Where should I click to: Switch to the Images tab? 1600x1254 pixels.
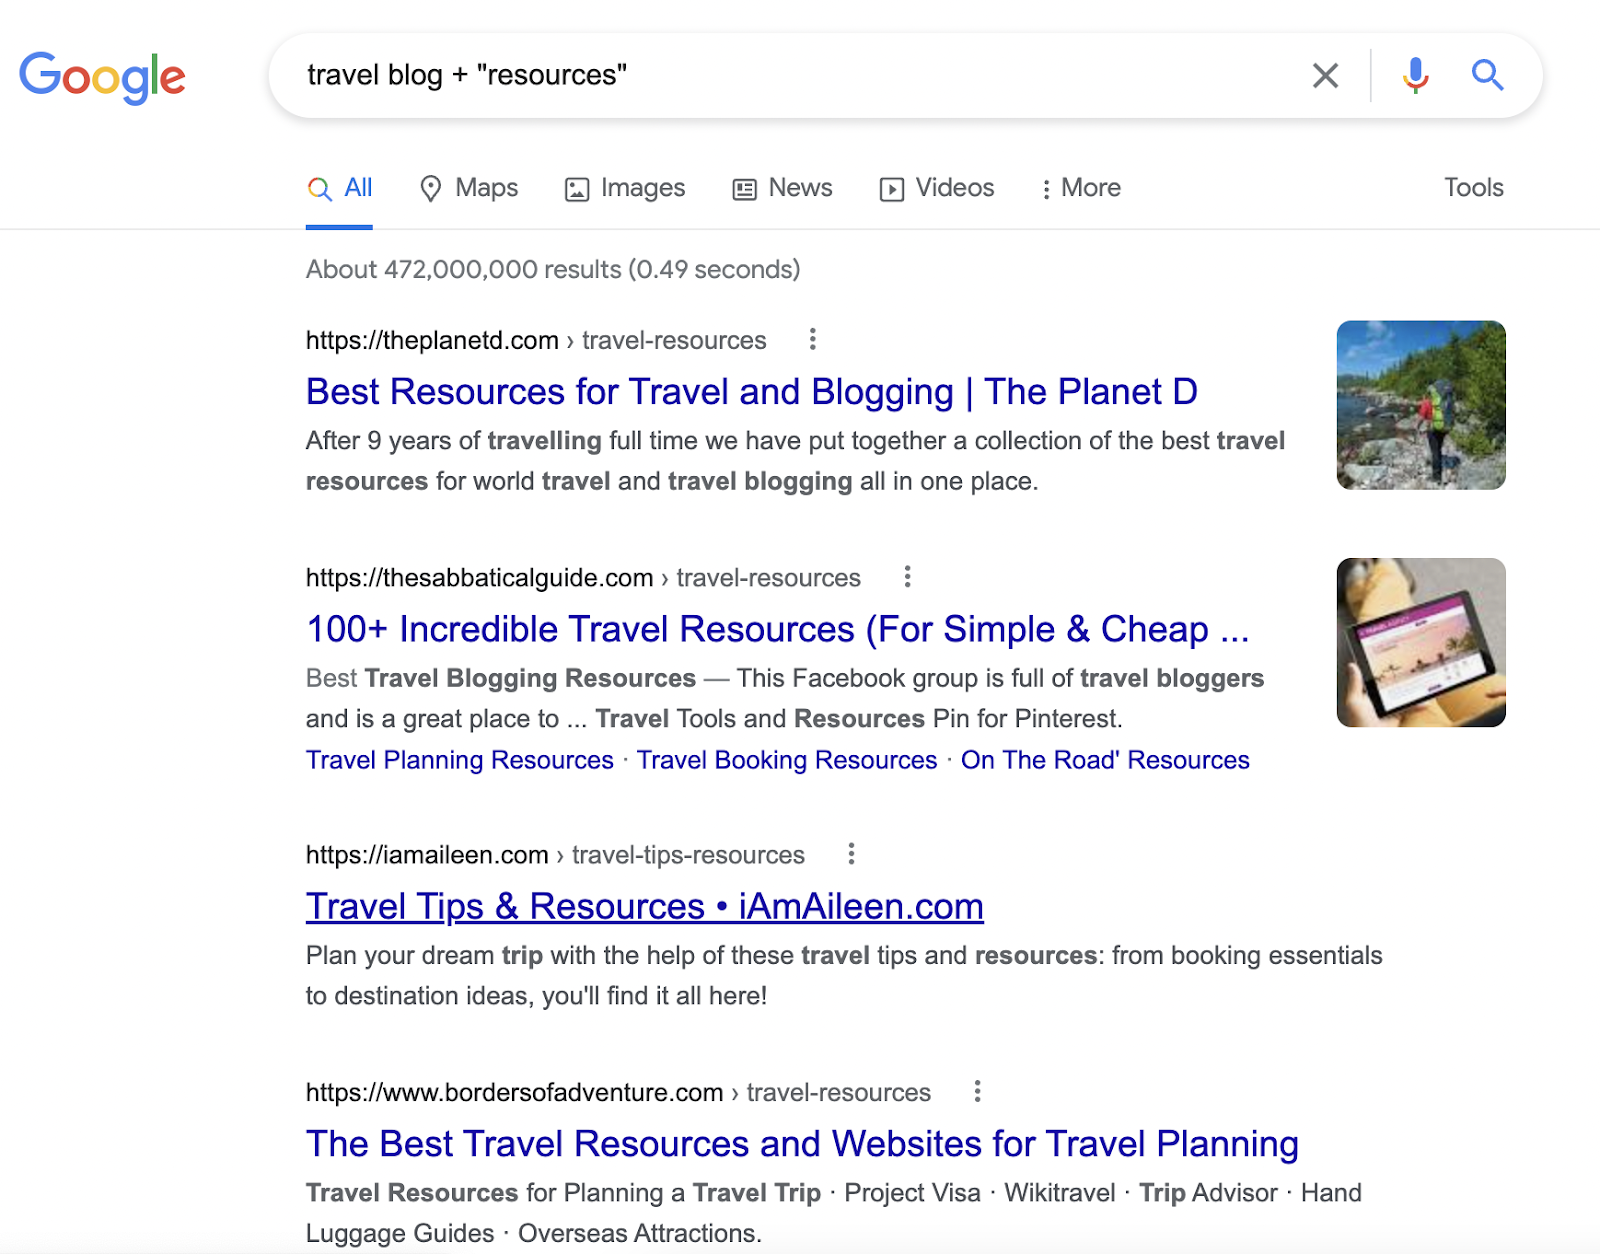click(625, 188)
